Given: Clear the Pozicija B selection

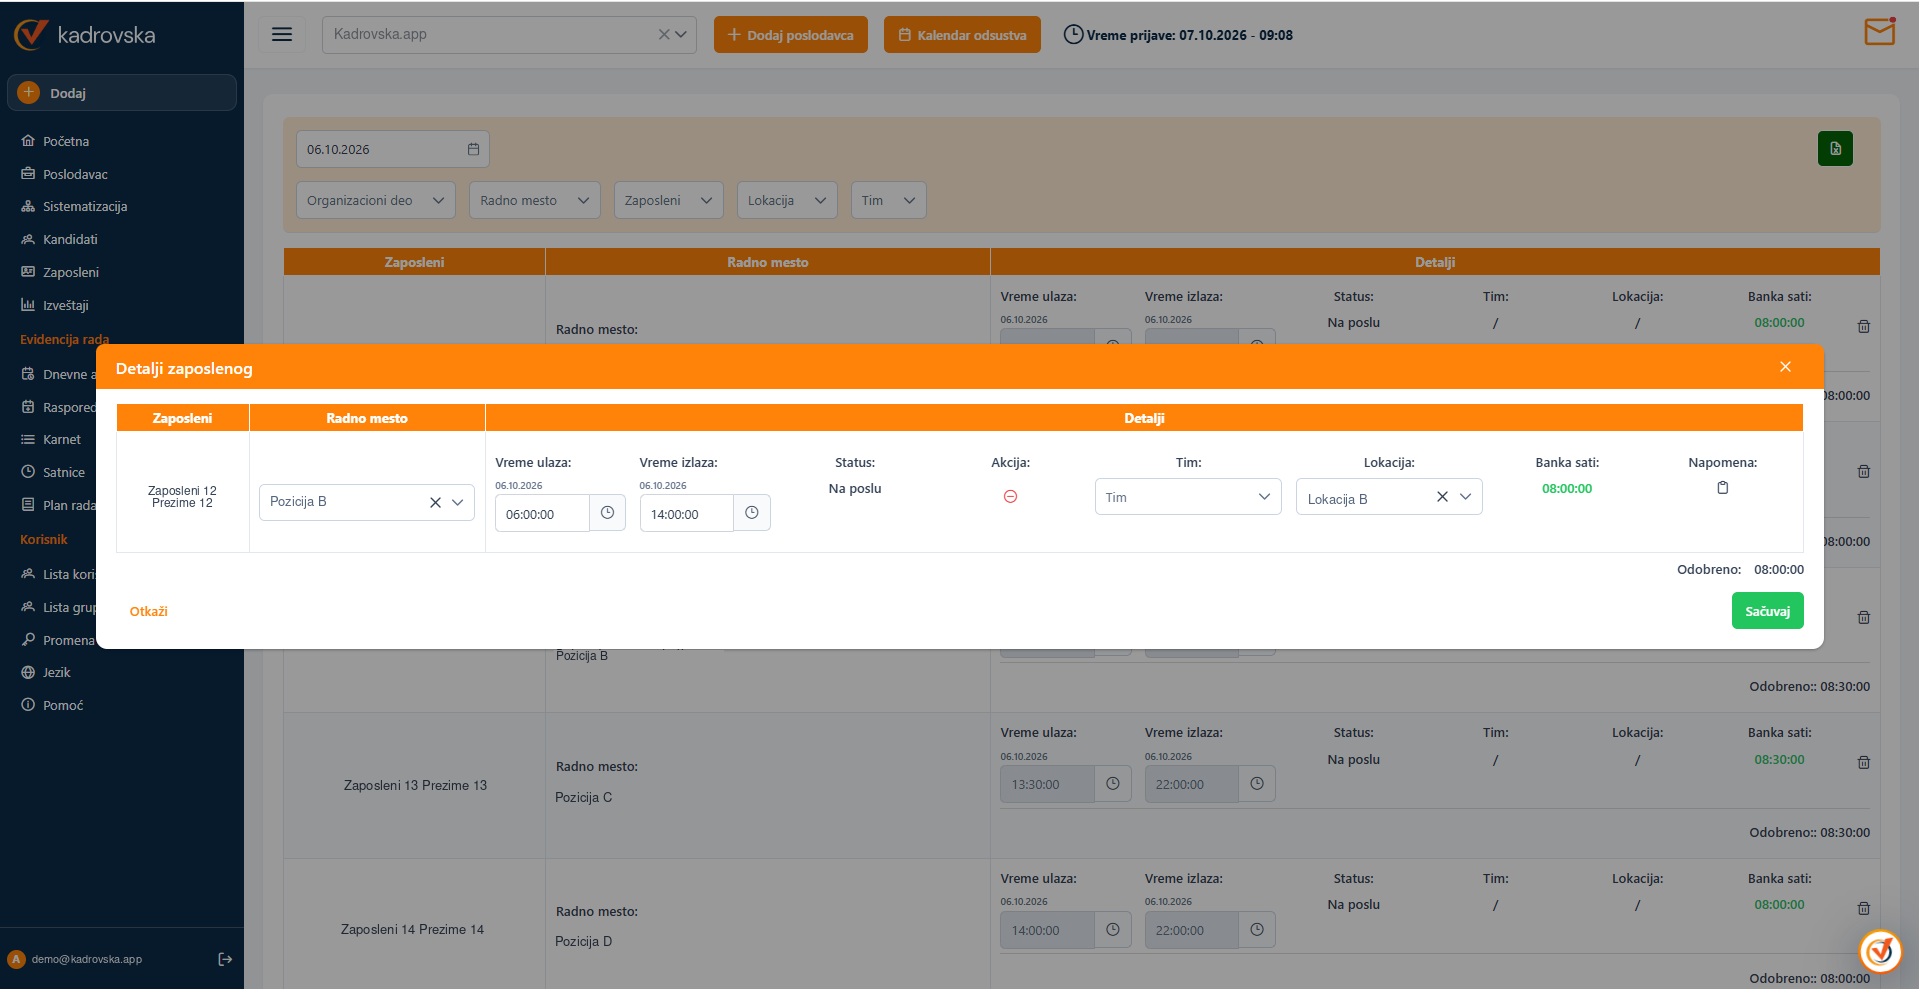Looking at the screenshot, I should point(435,502).
